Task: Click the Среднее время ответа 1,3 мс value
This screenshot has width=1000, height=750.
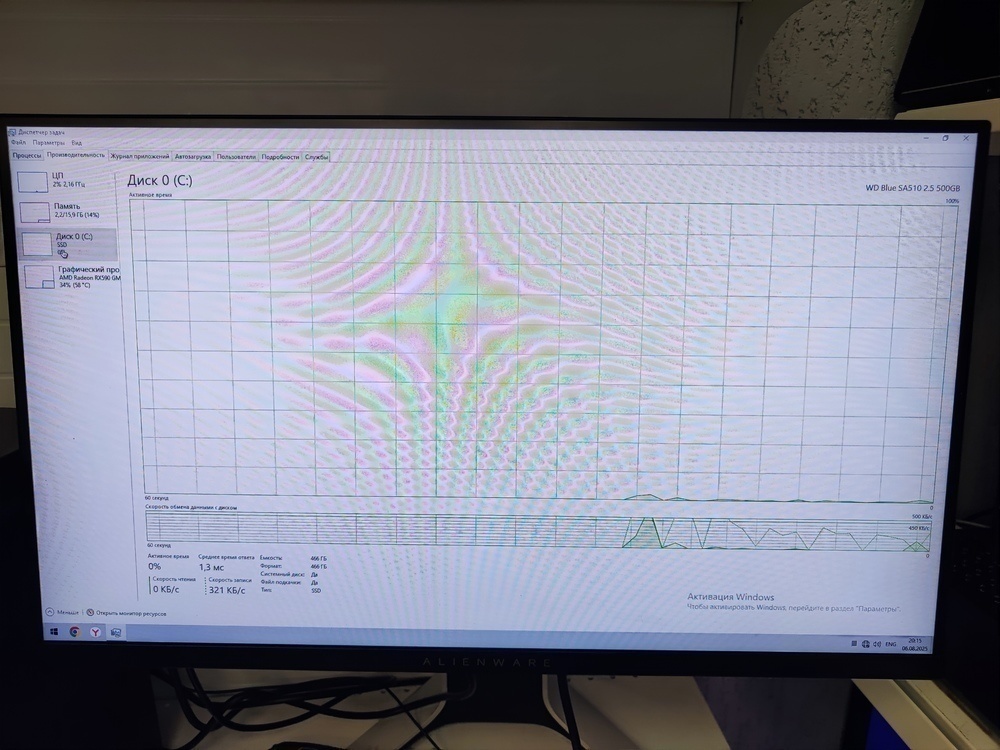Action: [211, 567]
